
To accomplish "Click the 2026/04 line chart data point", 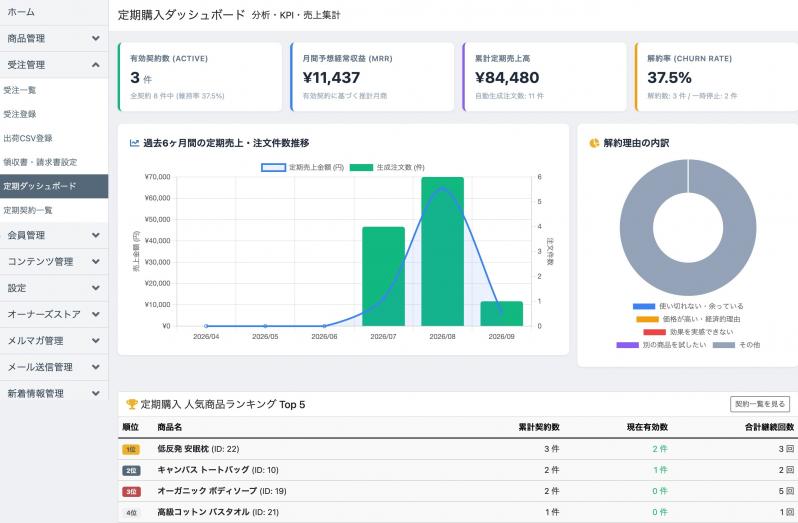I will point(206,326).
